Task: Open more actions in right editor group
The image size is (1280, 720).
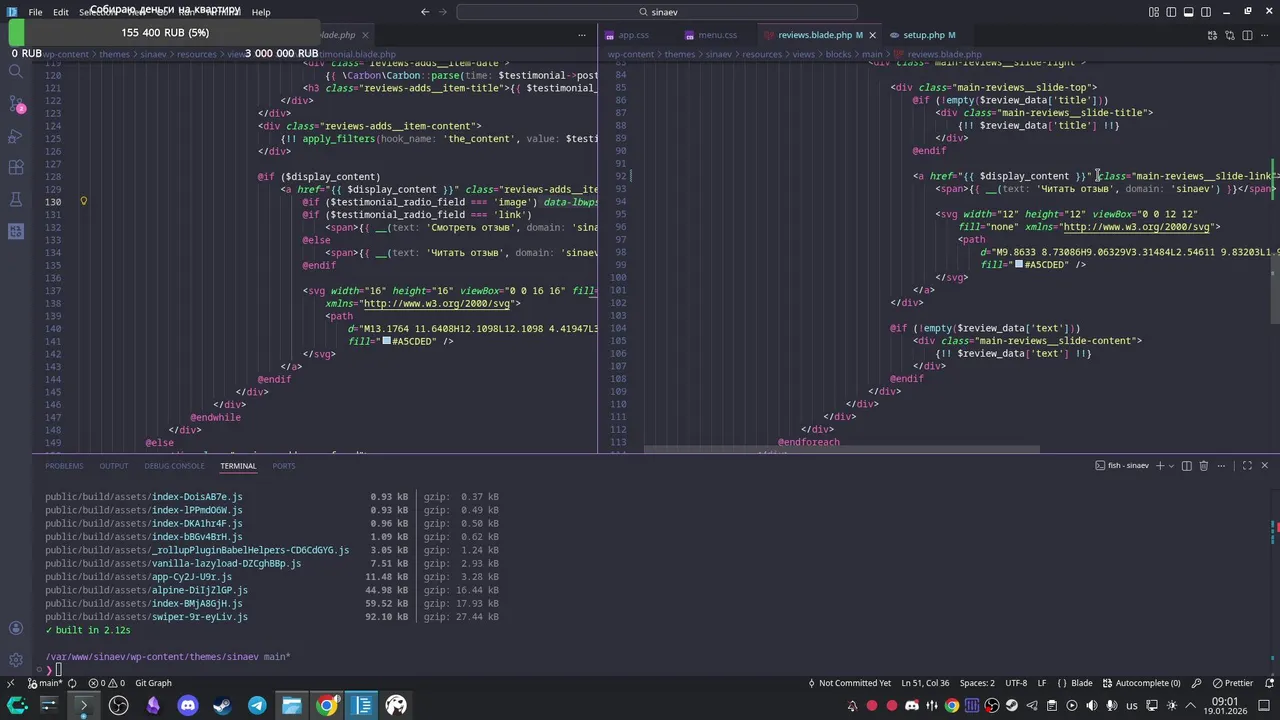Action: [x=1264, y=35]
